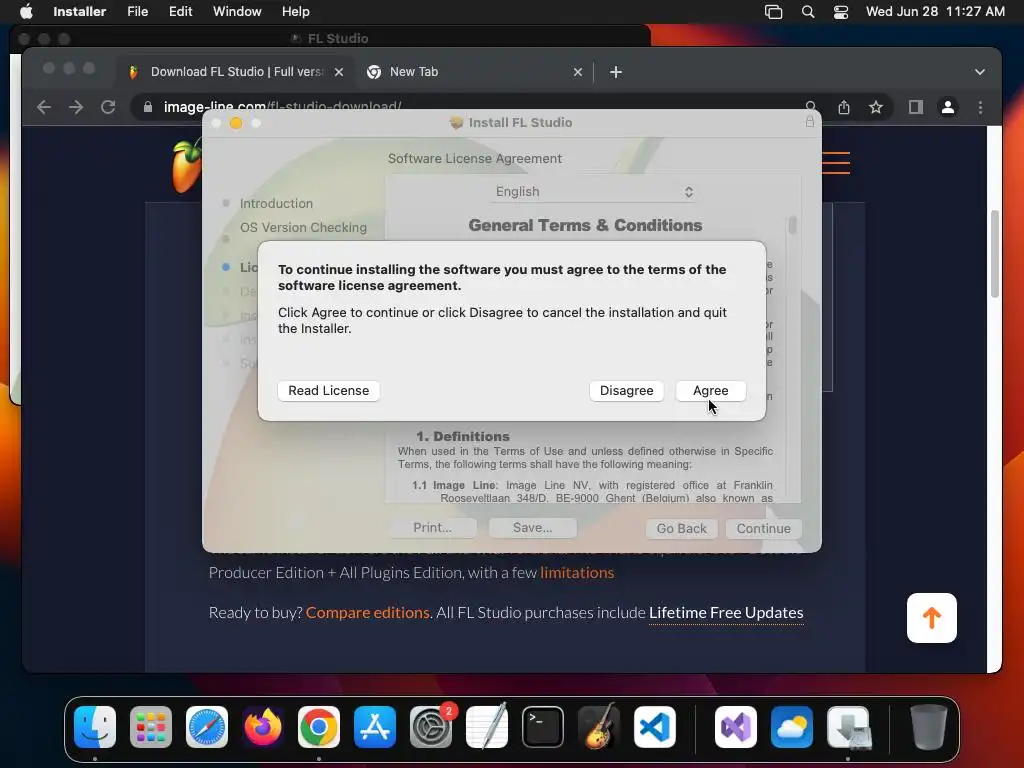This screenshot has width=1024, height=768.
Task: Select OS Version Checking step
Action: pos(303,227)
